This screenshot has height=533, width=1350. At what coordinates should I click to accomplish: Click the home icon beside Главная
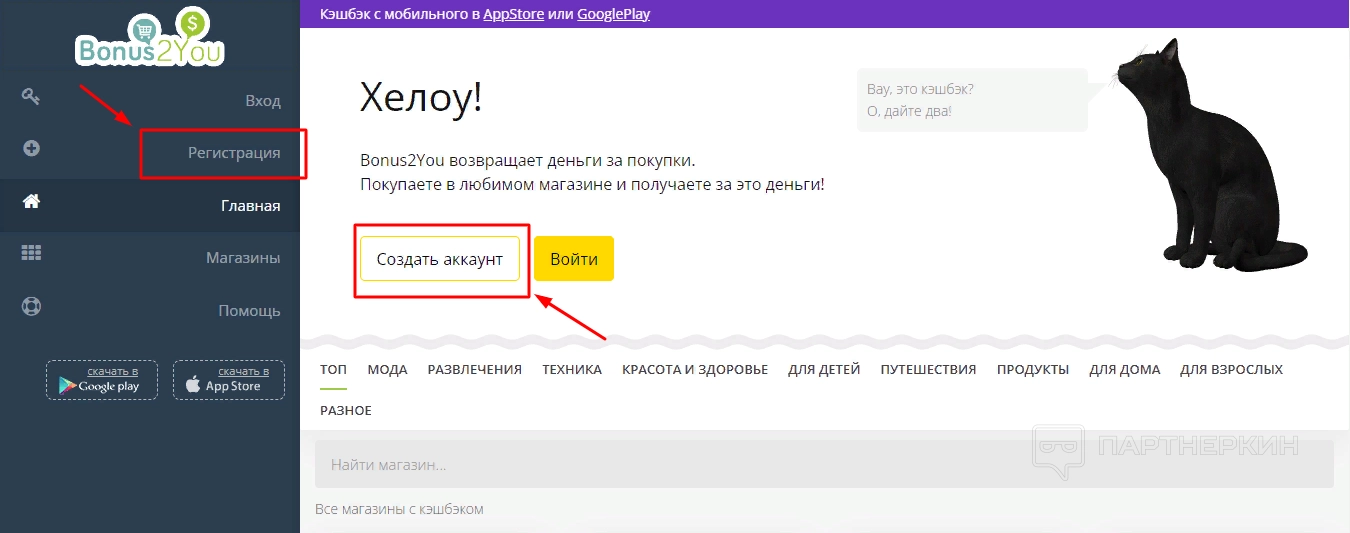pyautogui.click(x=31, y=201)
